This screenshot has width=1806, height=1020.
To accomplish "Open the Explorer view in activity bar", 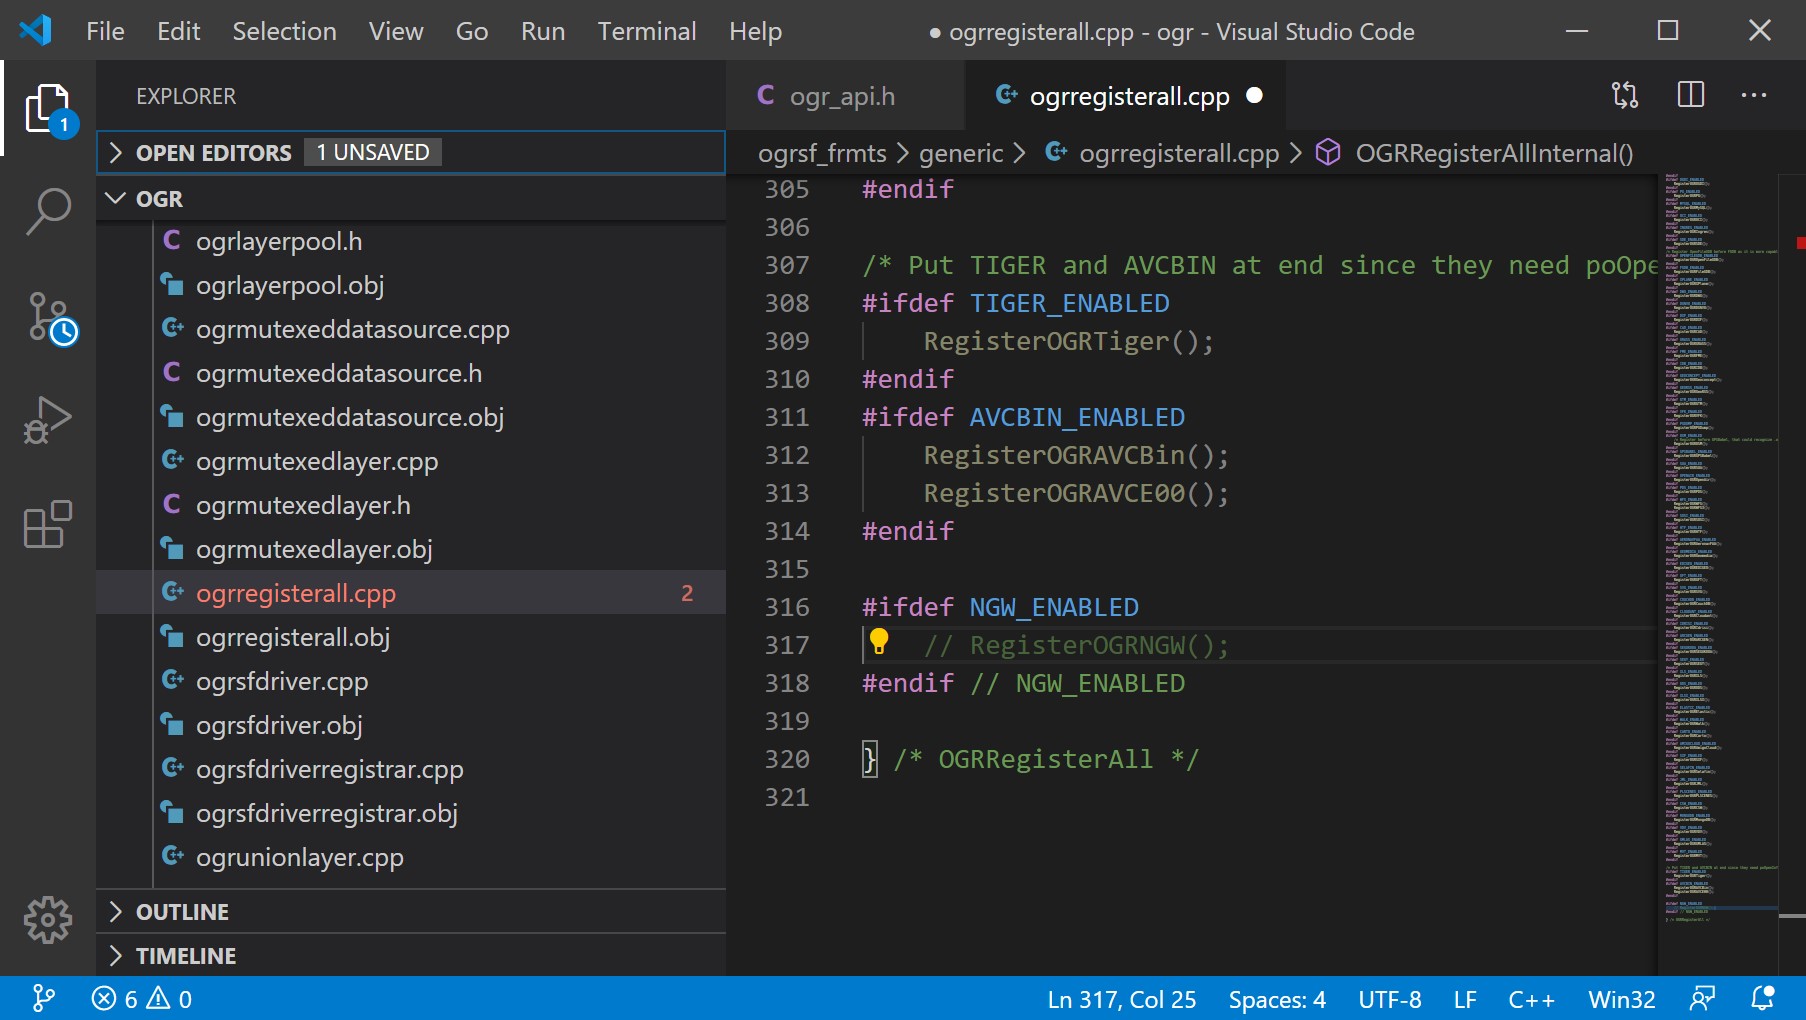I will click(48, 108).
